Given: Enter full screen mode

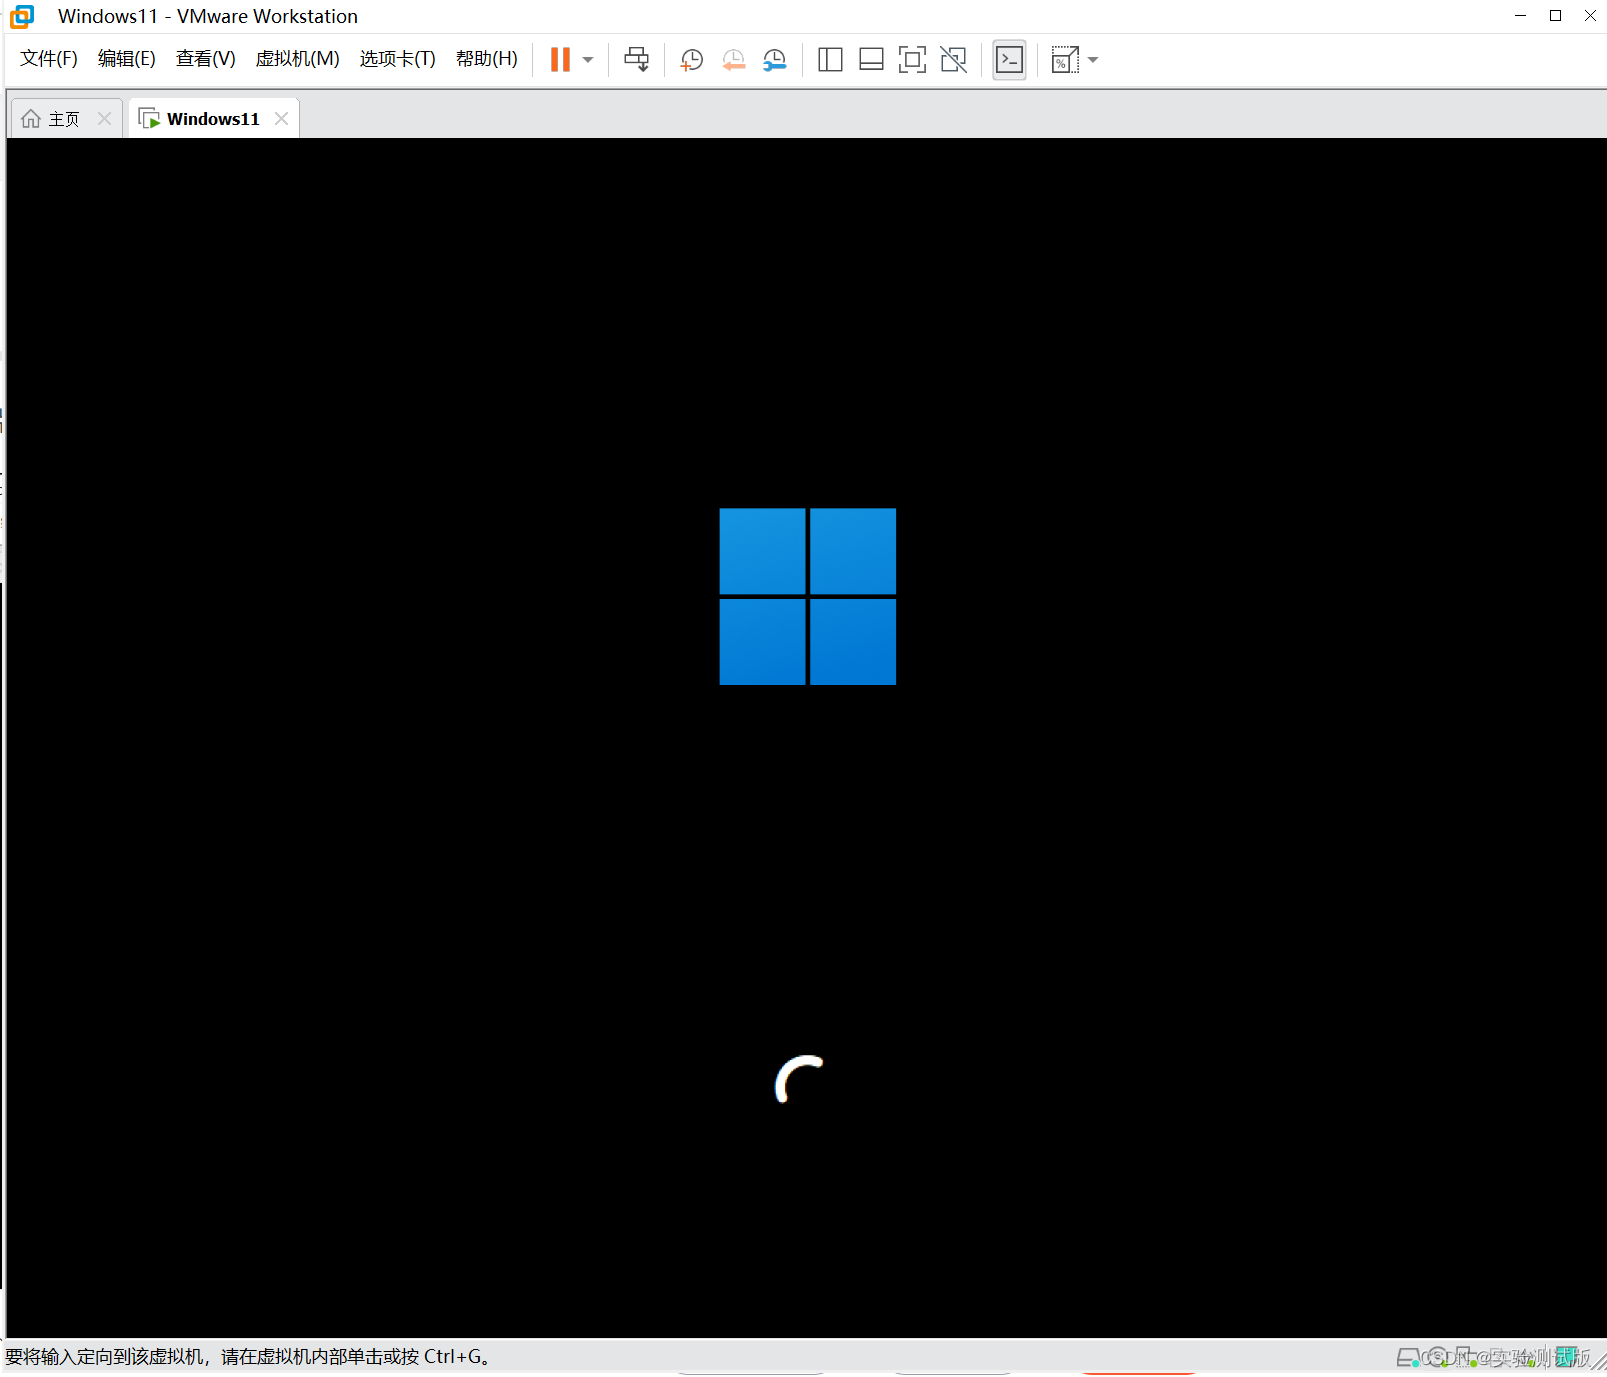Looking at the screenshot, I should coord(912,59).
